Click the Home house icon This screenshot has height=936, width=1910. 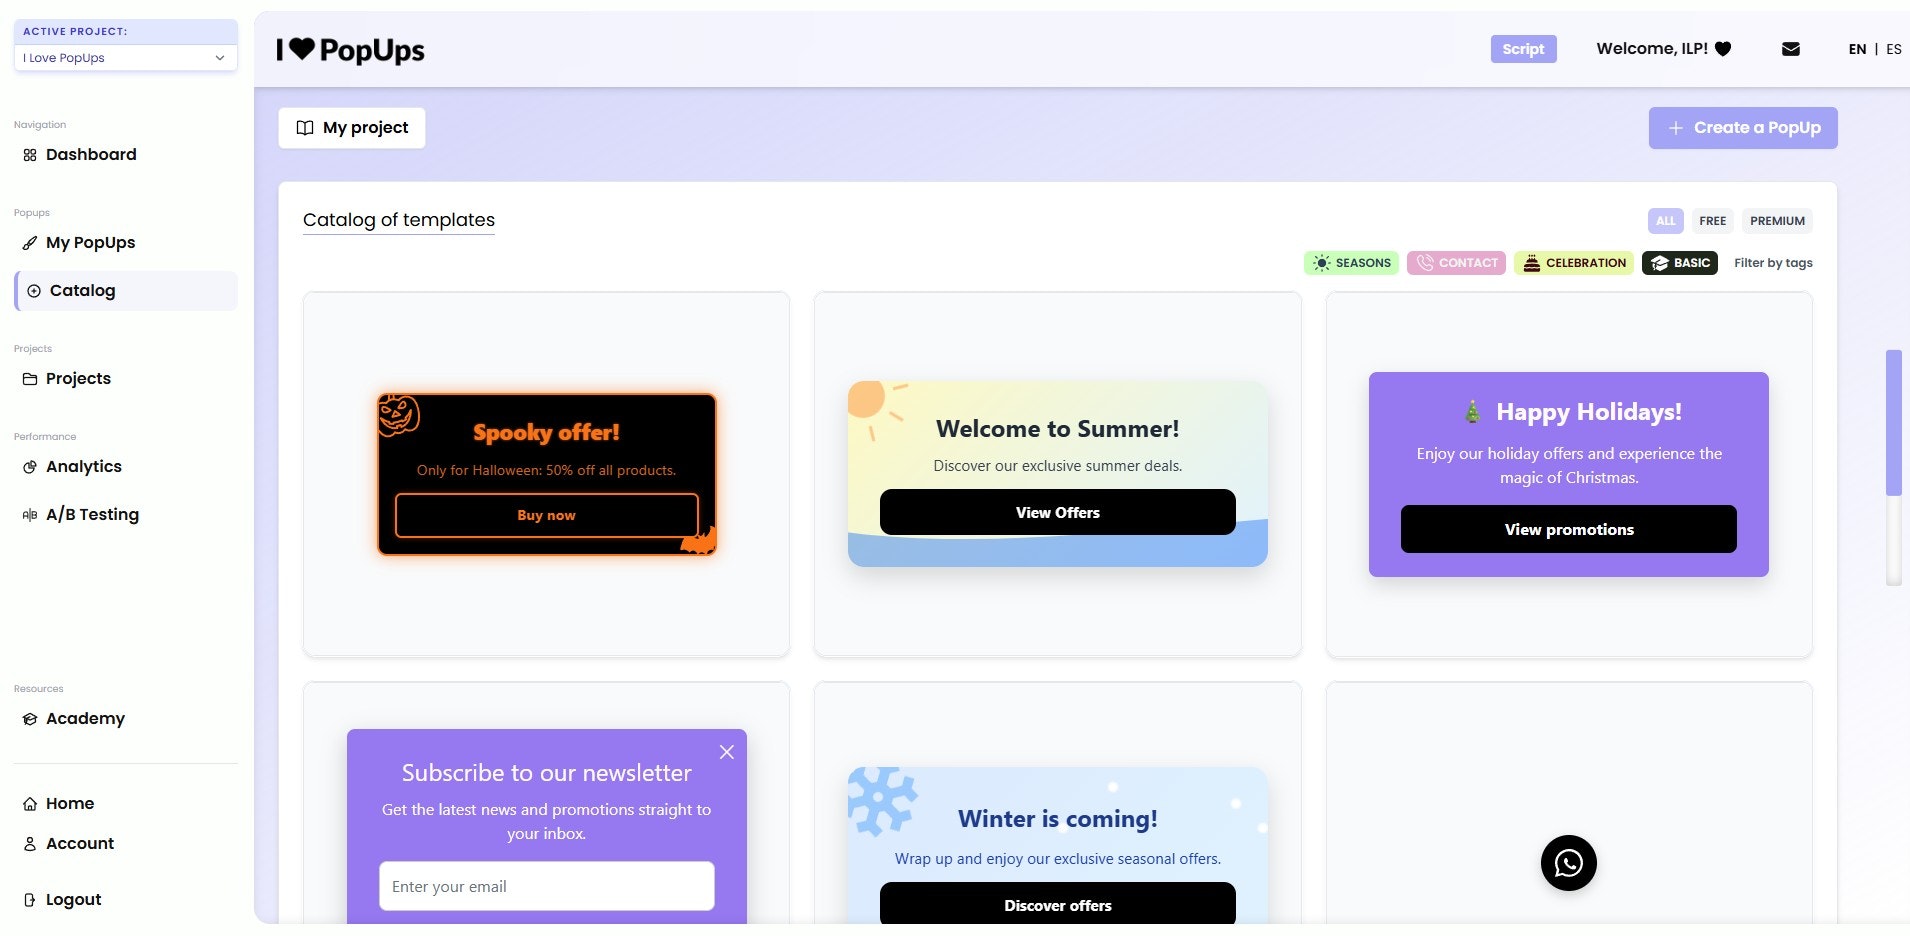coord(30,804)
